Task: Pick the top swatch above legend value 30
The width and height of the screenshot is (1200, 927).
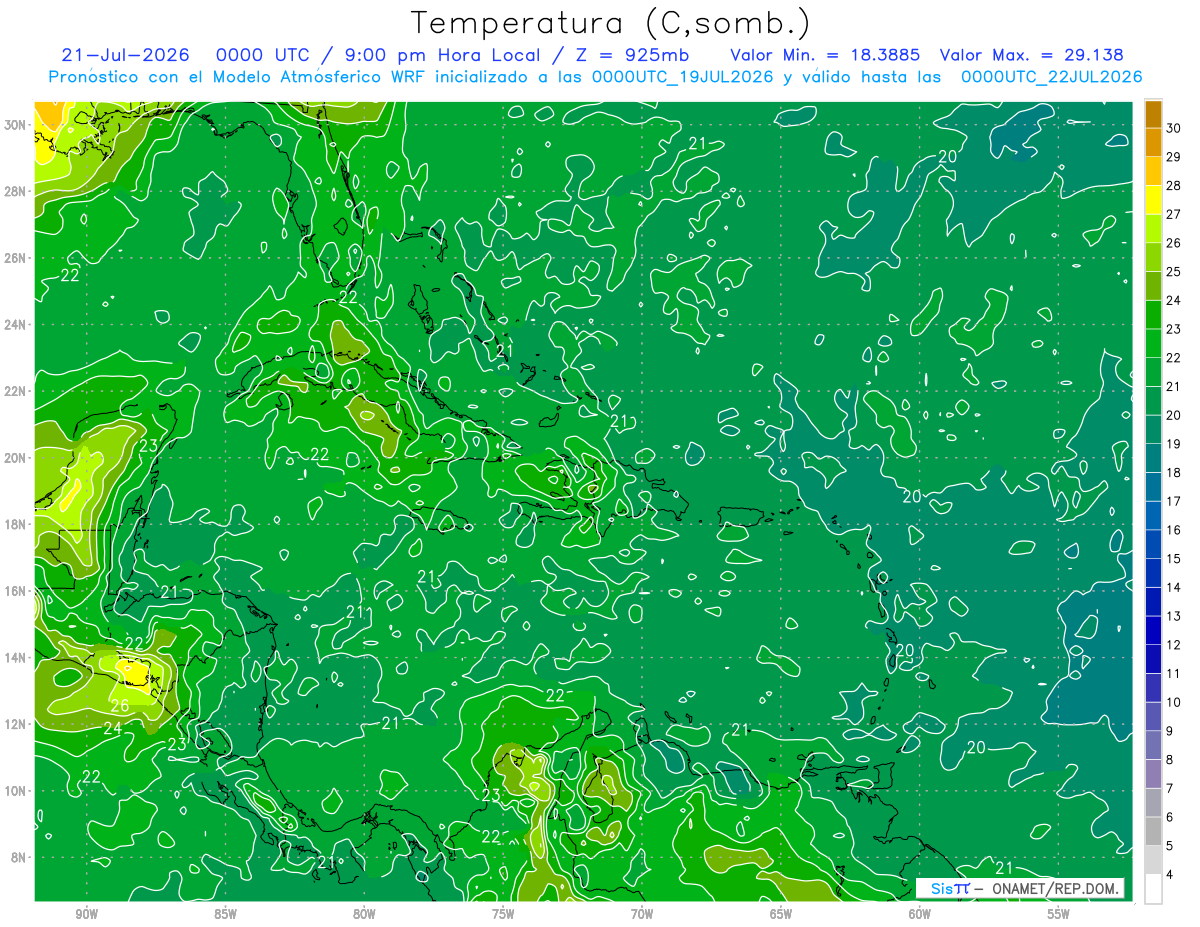Action: (1153, 114)
